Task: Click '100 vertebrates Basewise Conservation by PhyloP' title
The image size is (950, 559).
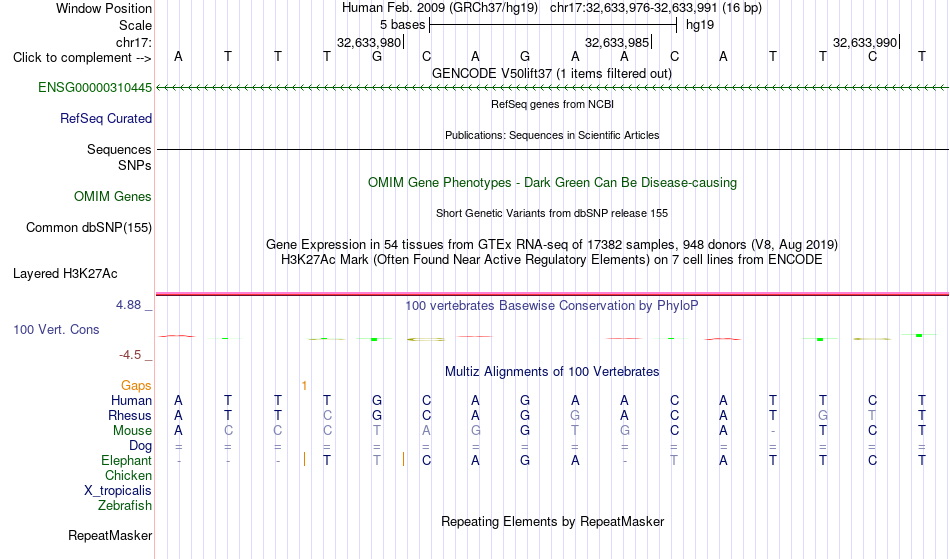Action: (552, 306)
